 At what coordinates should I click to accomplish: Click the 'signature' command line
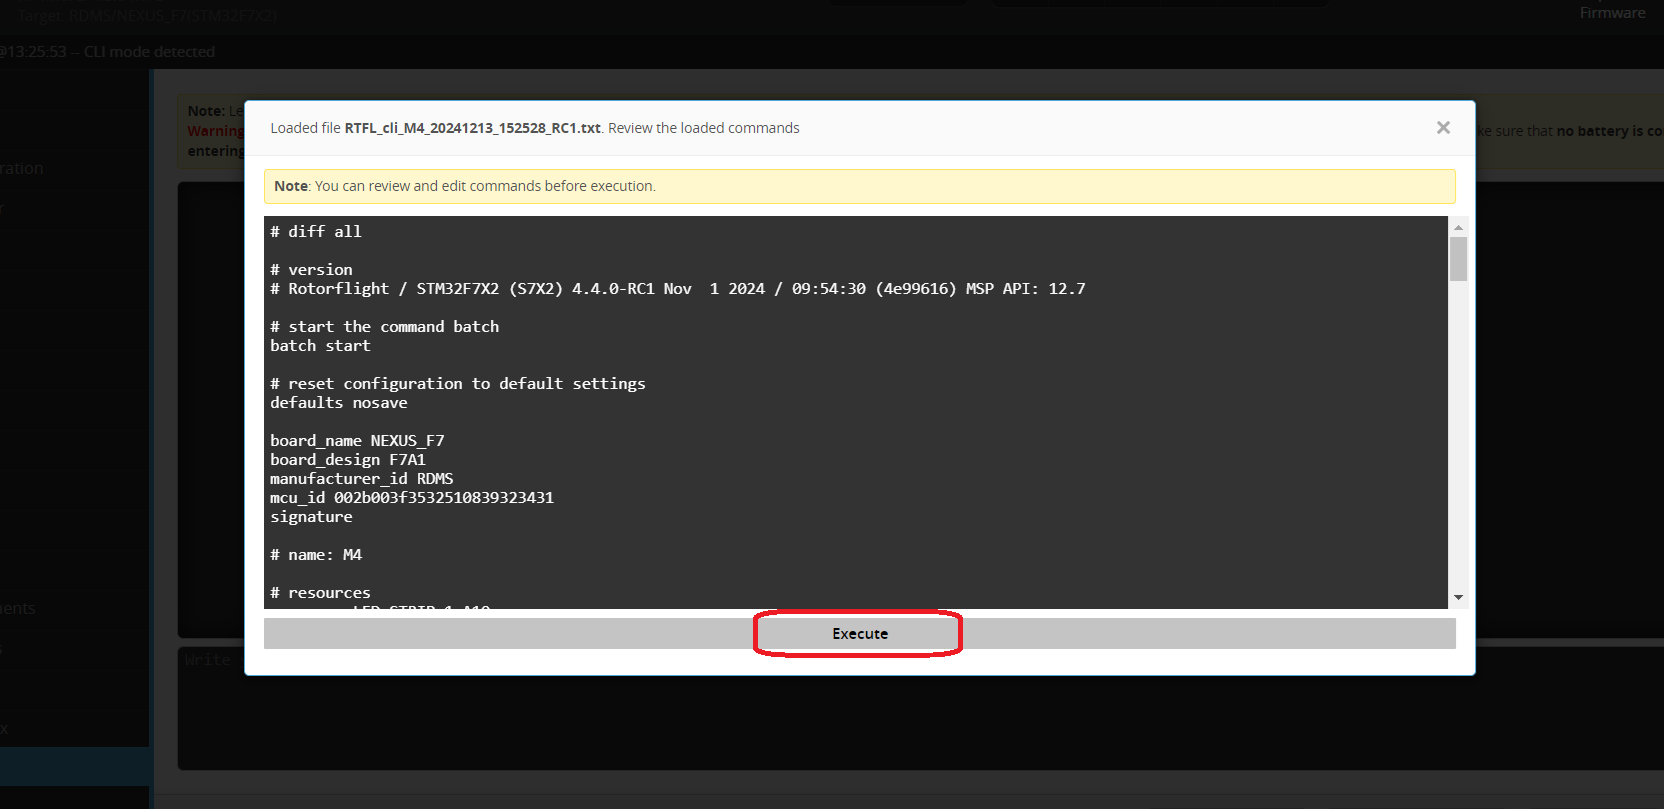coord(311,517)
